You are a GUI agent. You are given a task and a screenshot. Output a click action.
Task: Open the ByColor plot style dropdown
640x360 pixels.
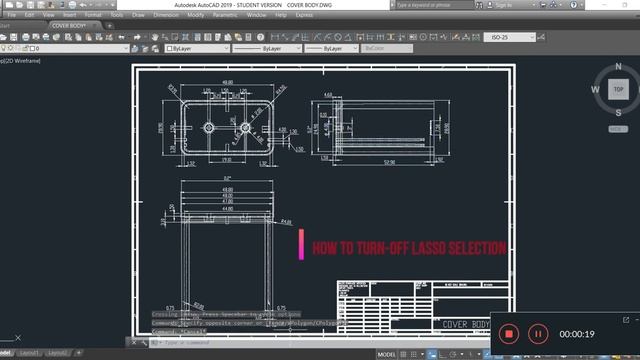(x=387, y=49)
